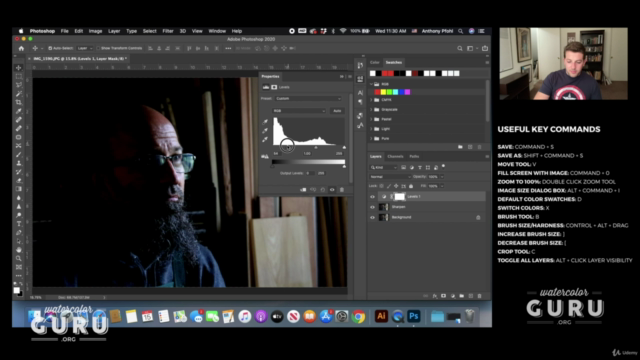This screenshot has width=640, height=360.
Task: Open Google Chrome from the Dock
Action: click(358, 316)
